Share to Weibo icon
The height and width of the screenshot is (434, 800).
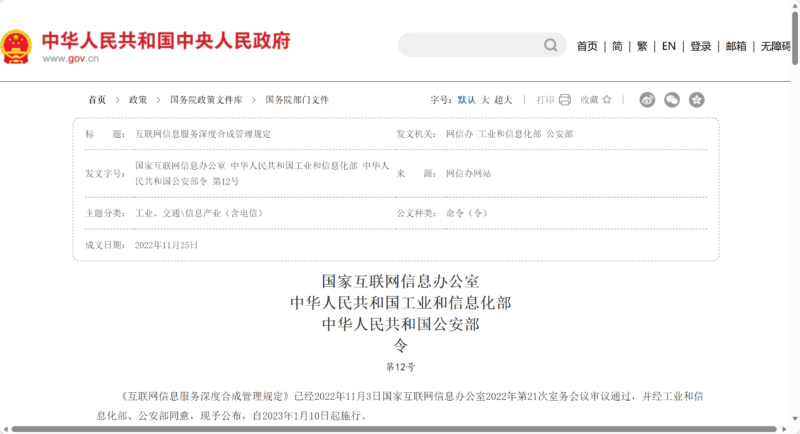tap(647, 100)
